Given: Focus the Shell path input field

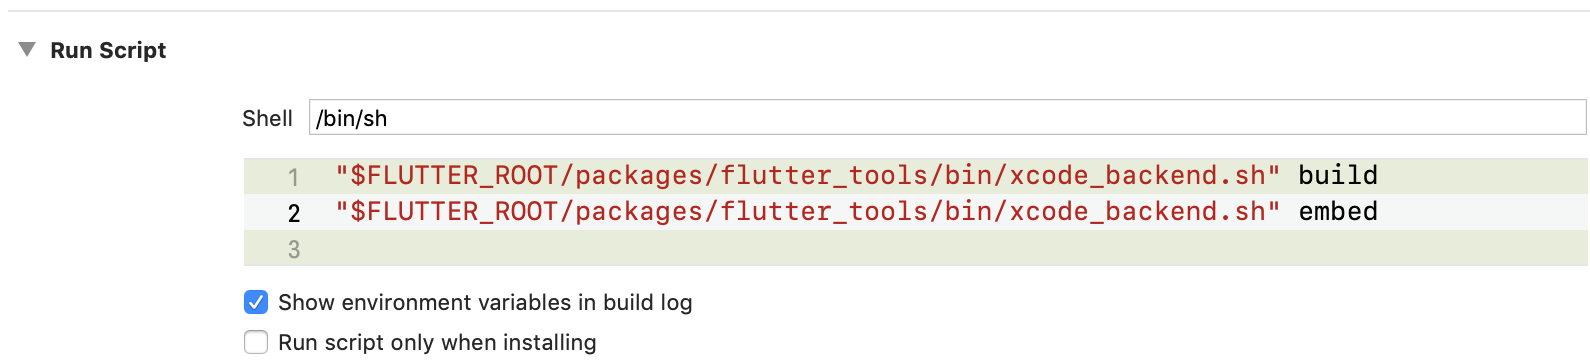Looking at the screenshot, I should pyautogui.click(x=947, y=117).
